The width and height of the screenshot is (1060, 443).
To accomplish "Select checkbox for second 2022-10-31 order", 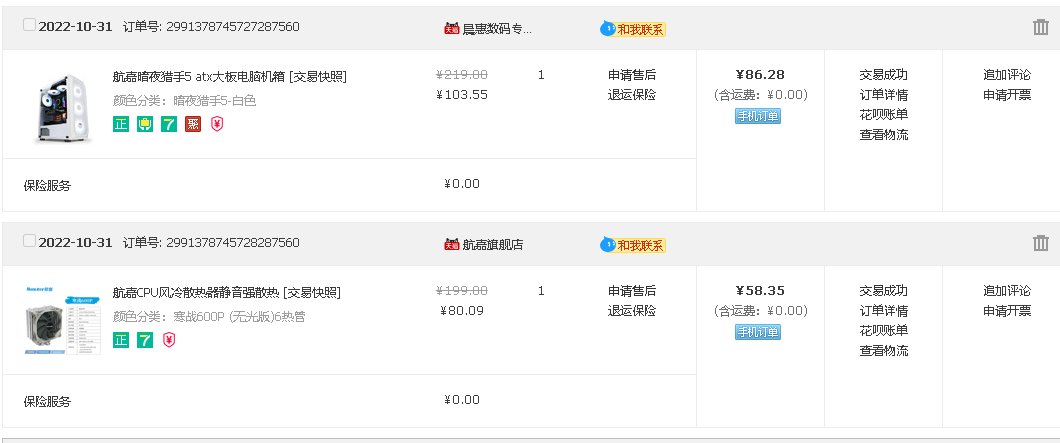I will (29, 241).
